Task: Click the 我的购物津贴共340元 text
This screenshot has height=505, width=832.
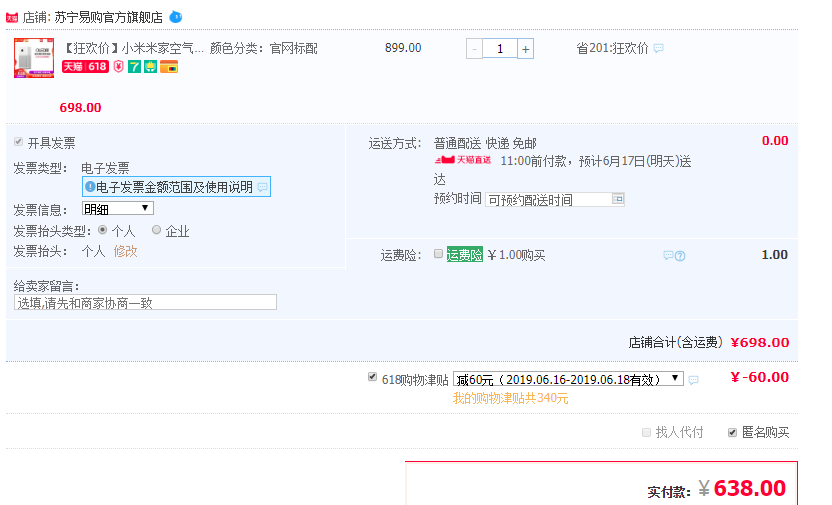Action: click(x=510, y=398)
